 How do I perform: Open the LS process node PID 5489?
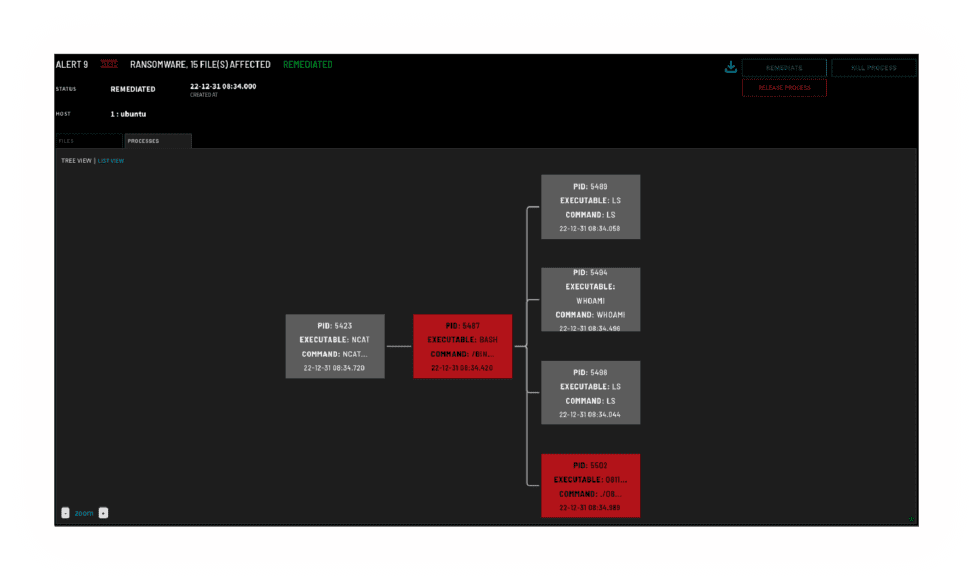(590, 207)
